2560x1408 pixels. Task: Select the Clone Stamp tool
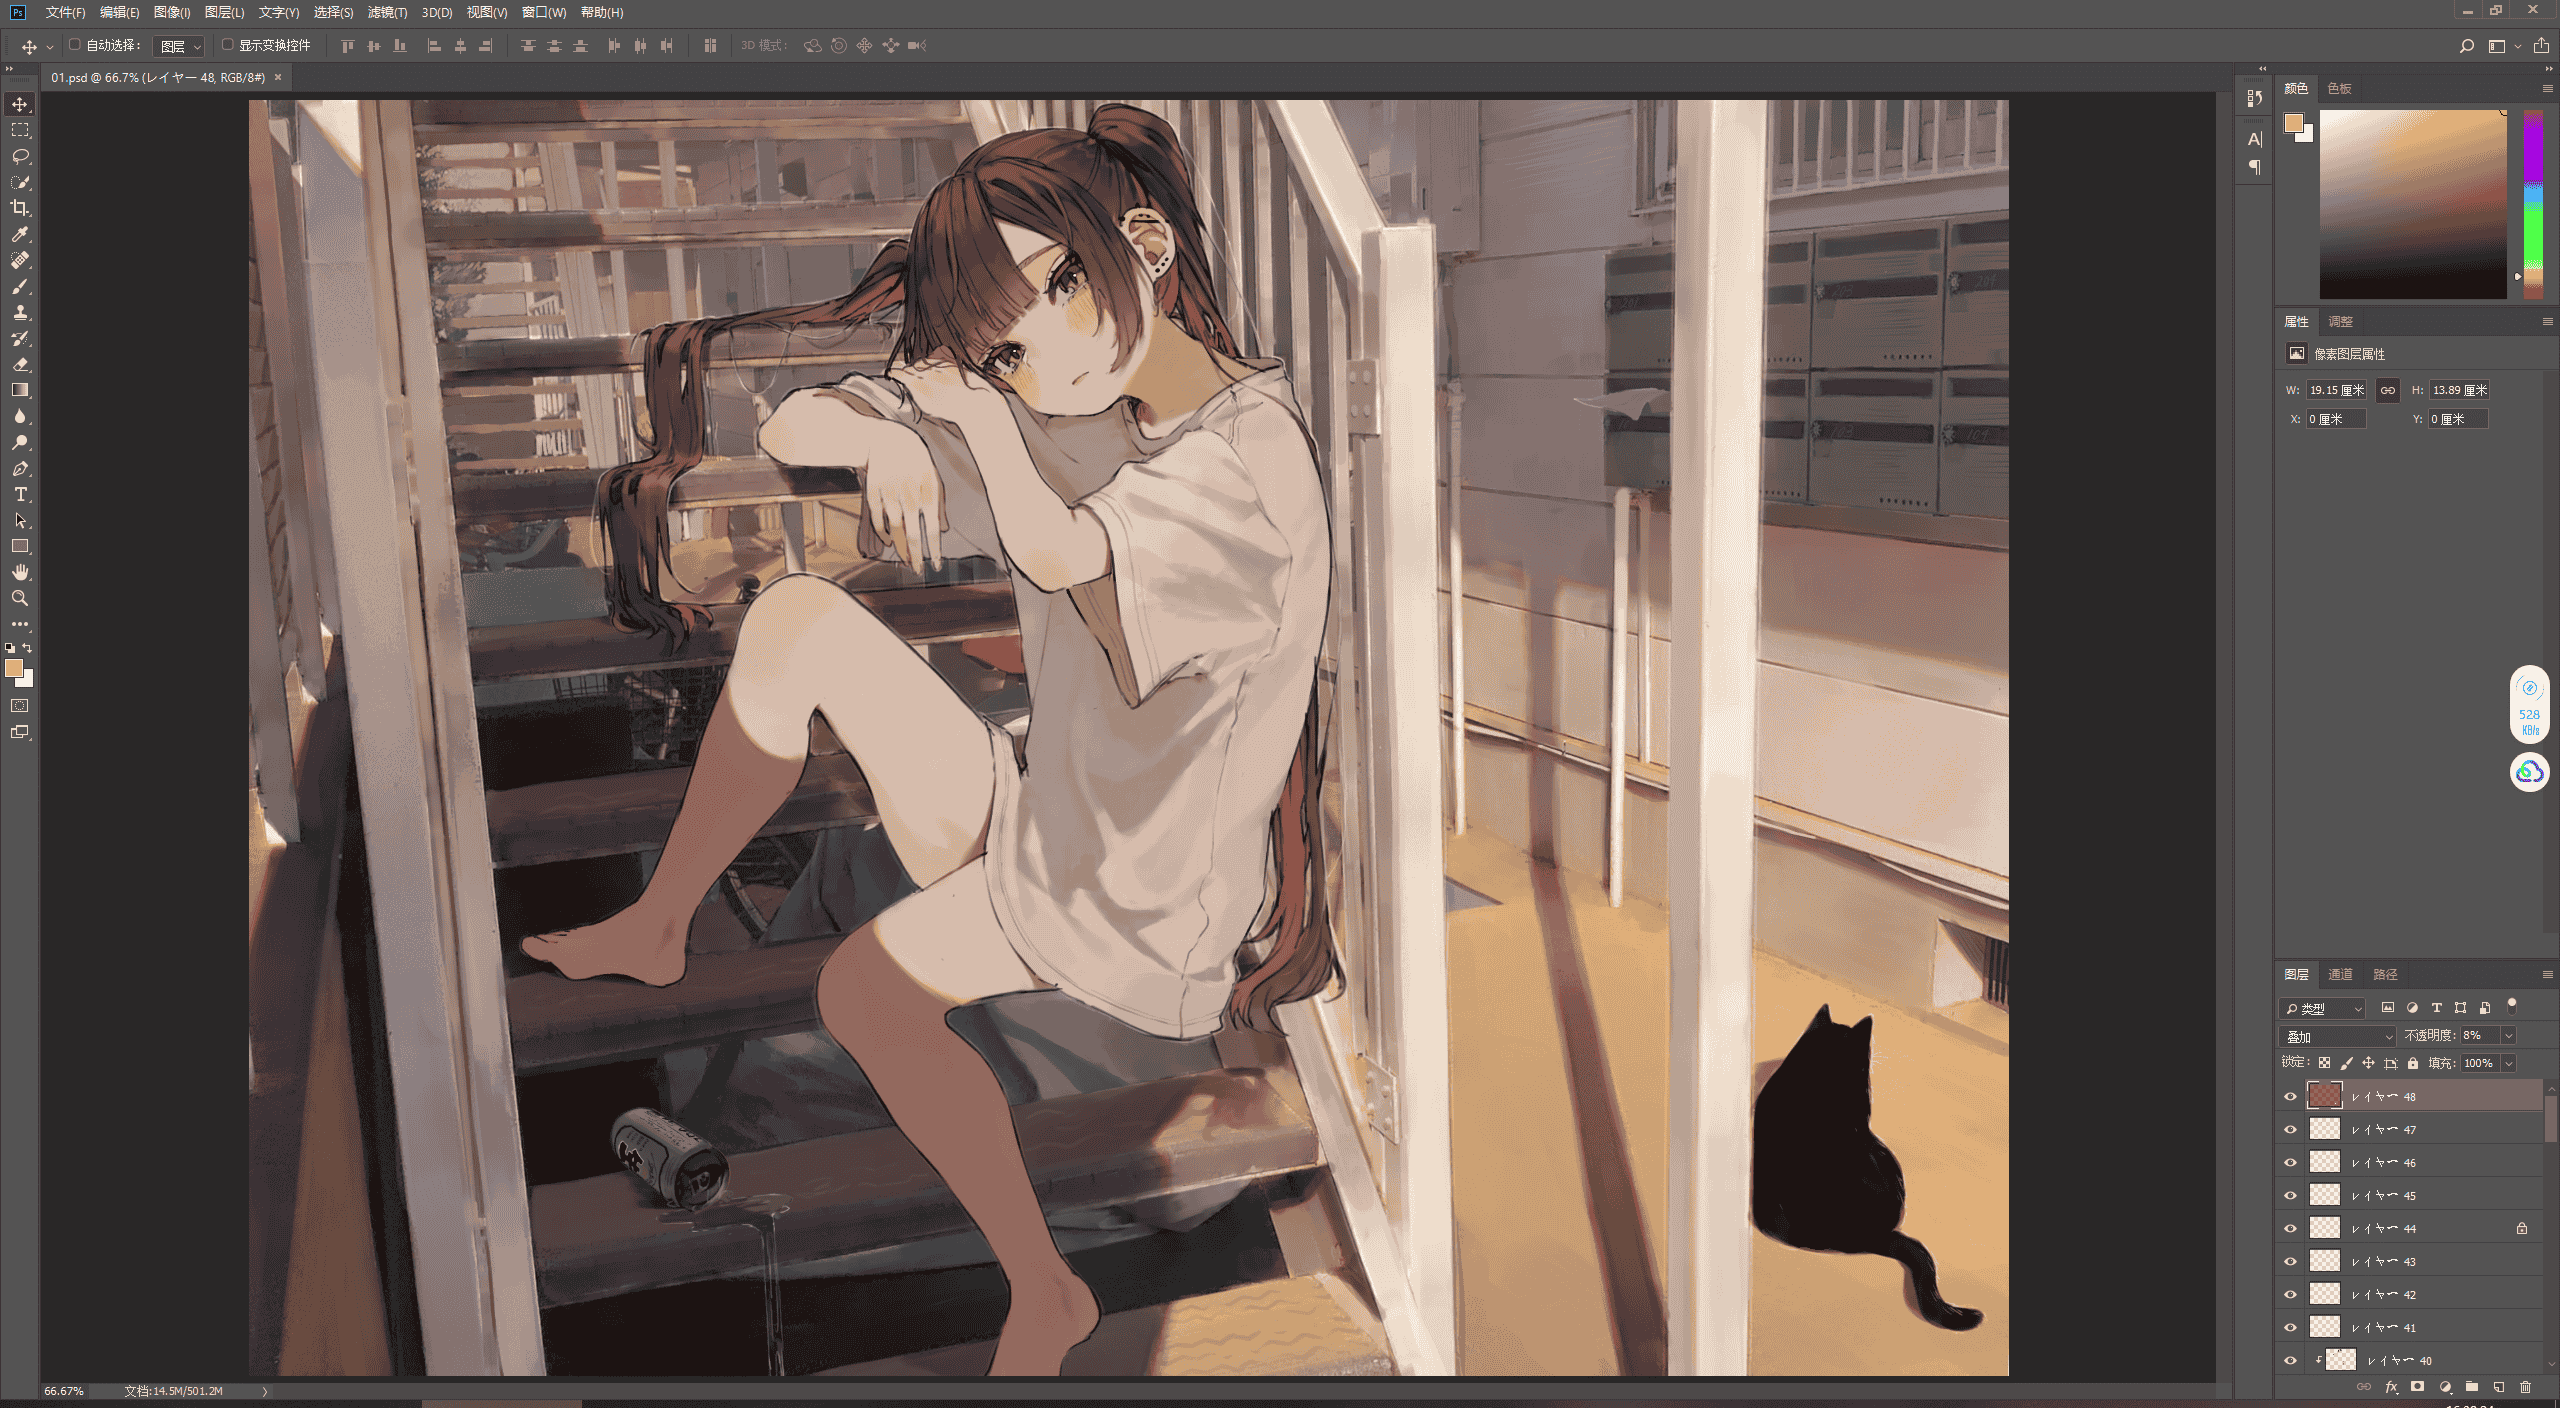20,312
